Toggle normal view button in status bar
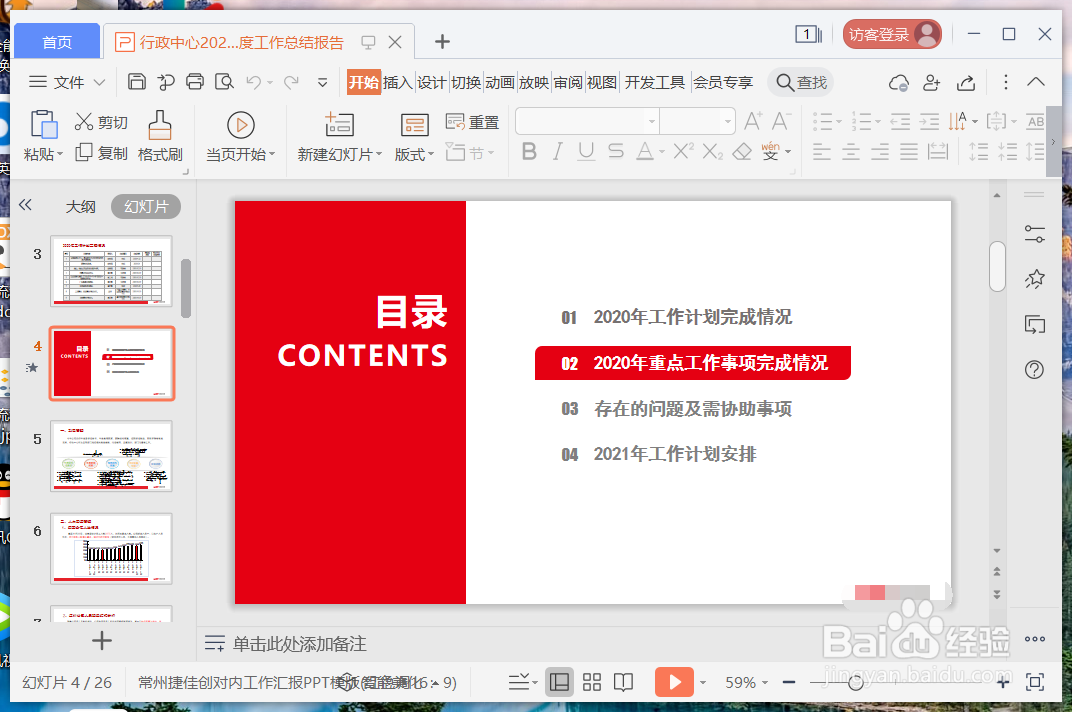Viewport: 1072px width, 712px height. [559, 682]
